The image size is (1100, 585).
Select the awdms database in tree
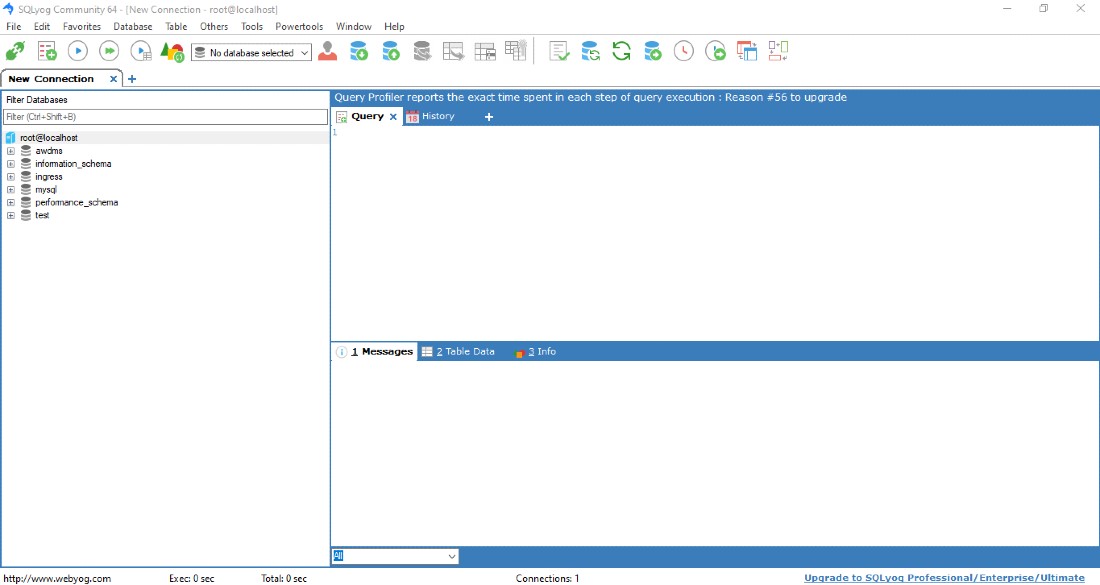click(x=49, y=151)
